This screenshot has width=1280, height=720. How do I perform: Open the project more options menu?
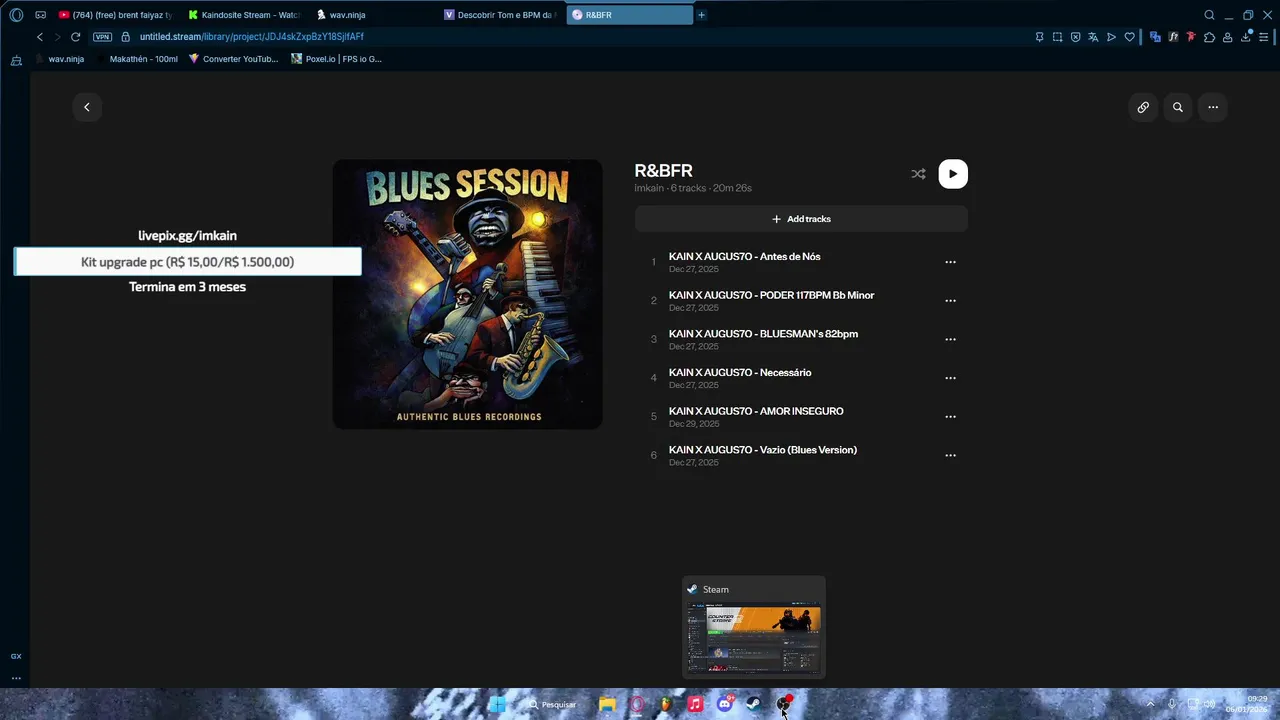click(x=1213, y=107)
